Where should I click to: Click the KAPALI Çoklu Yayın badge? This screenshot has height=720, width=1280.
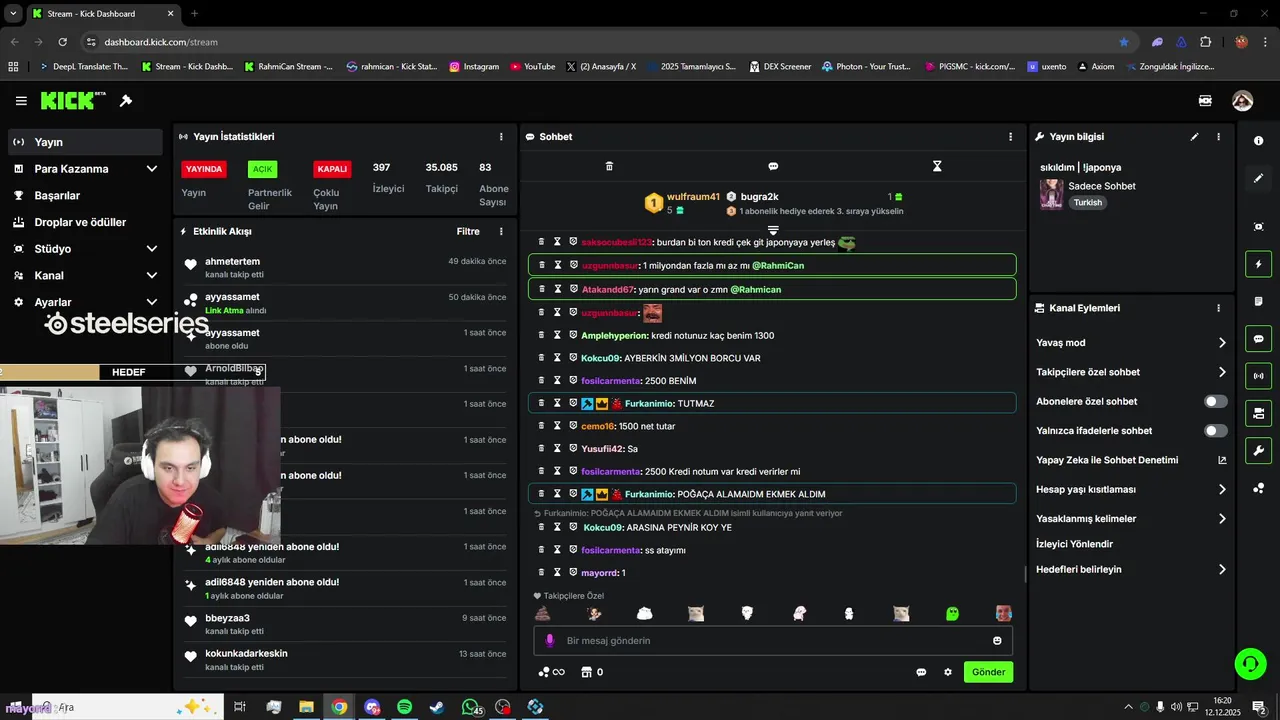332,169
